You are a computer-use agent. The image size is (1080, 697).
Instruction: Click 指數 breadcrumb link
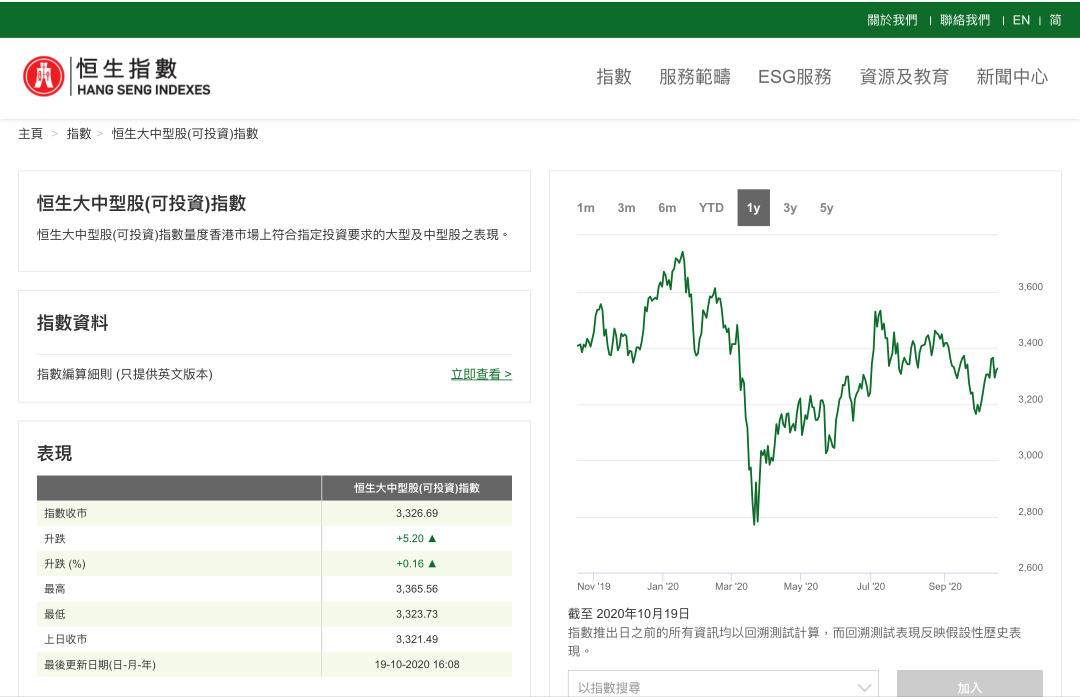pos(79,134)
